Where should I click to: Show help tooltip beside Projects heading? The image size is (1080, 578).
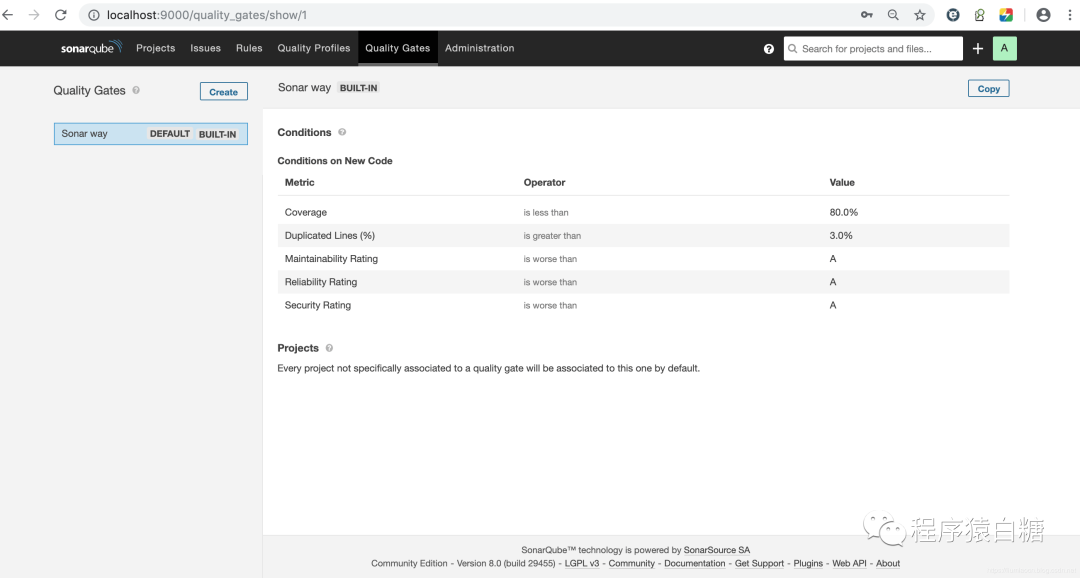[x=329, y=348]
